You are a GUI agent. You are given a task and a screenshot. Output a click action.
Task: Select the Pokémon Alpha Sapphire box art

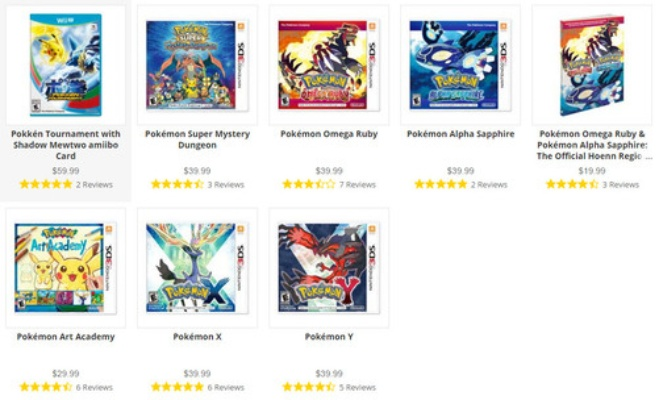460,65
